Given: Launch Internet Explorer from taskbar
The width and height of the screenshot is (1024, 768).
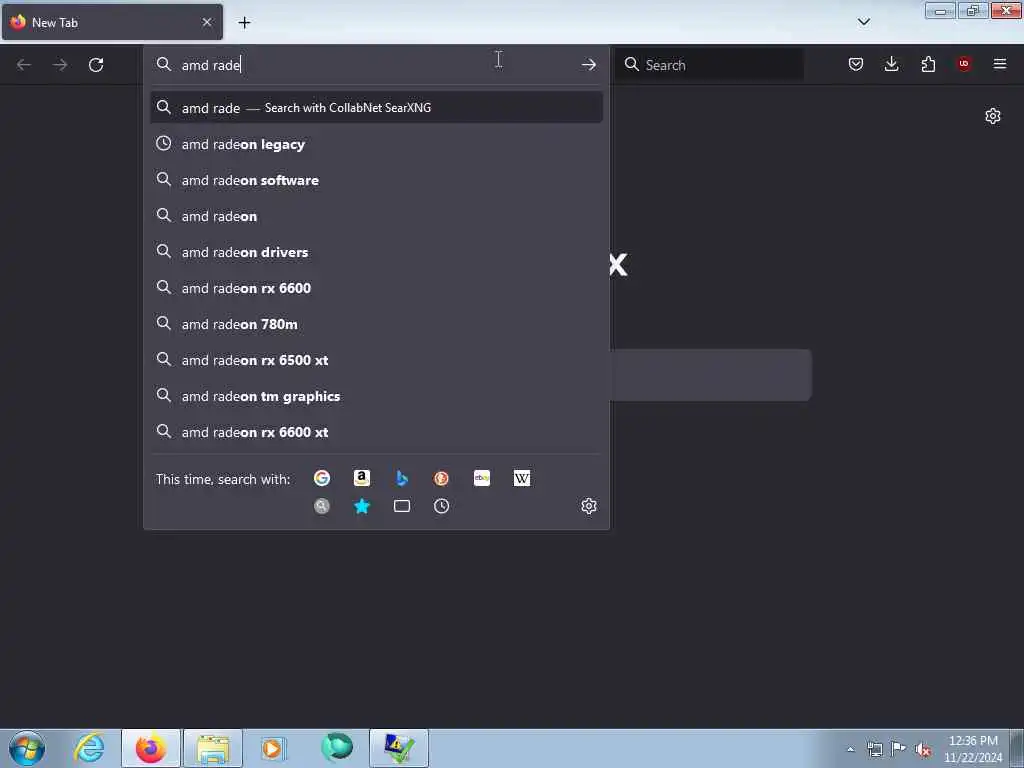Looking at the screenshot, I should (x=89, y=748).
